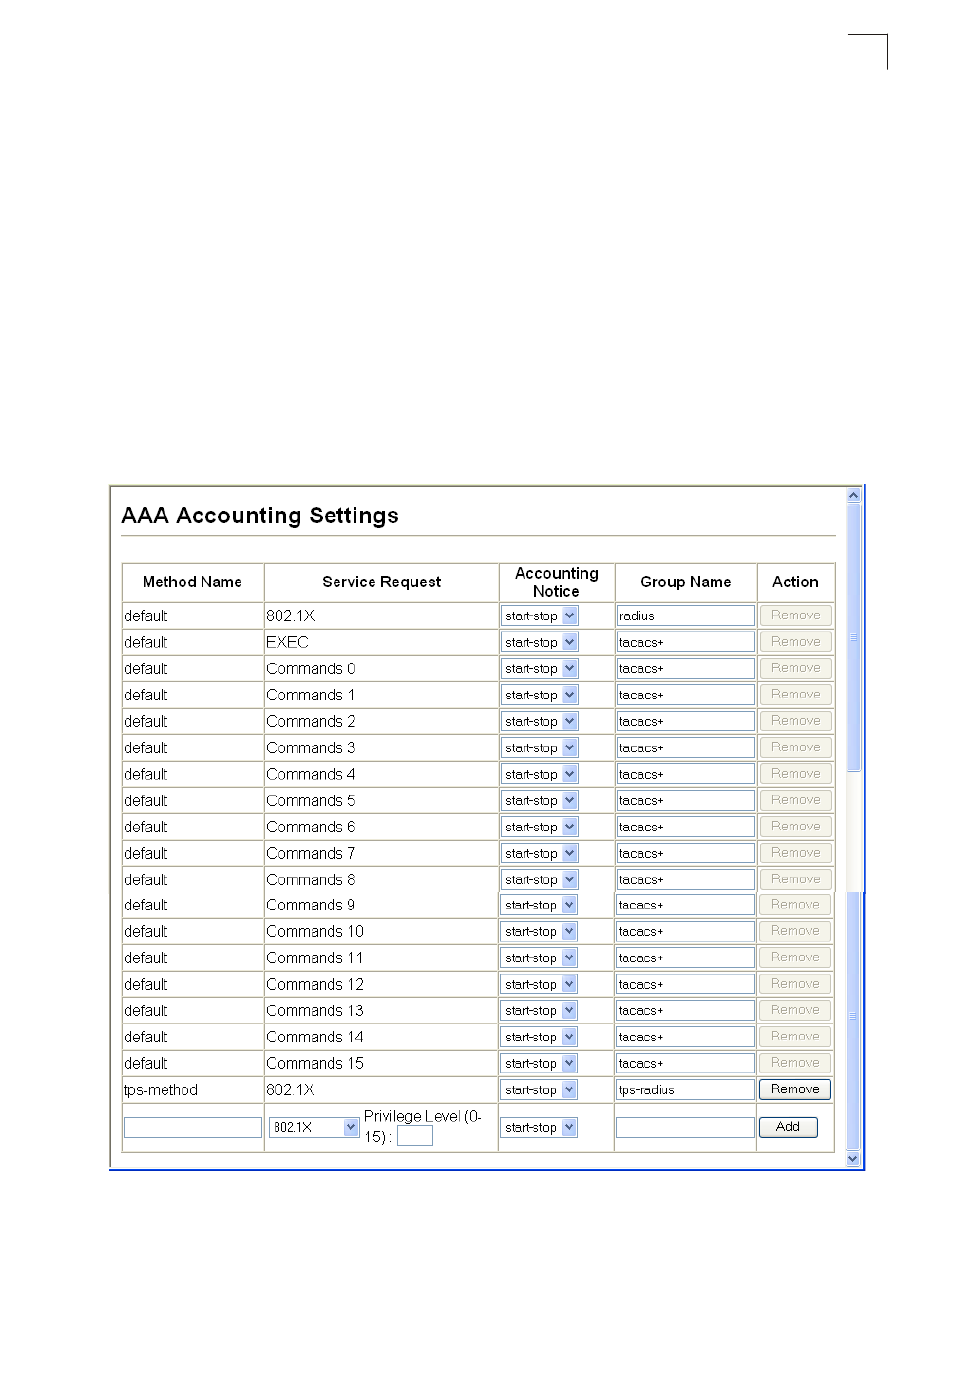Open Accounting Notice dropdown for Commands 11
This screenshot has width=954, height=1388.
[540, 958]
